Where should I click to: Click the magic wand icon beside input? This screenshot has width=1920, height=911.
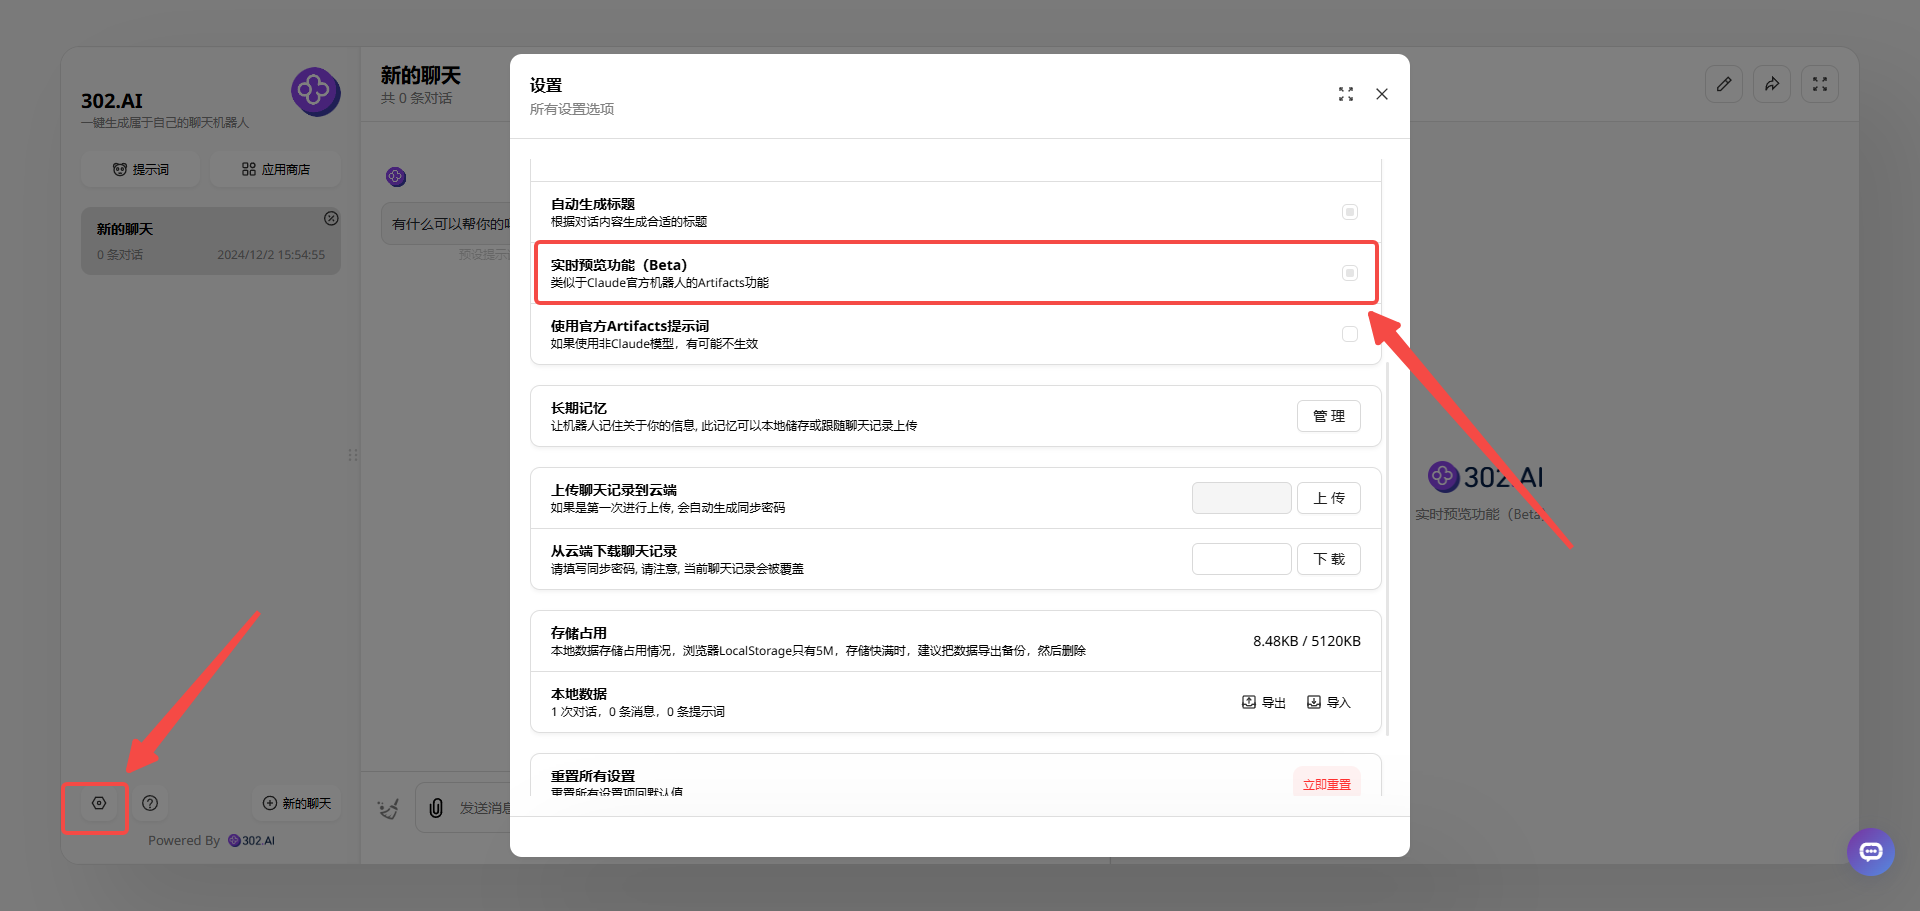pos(388,808)
